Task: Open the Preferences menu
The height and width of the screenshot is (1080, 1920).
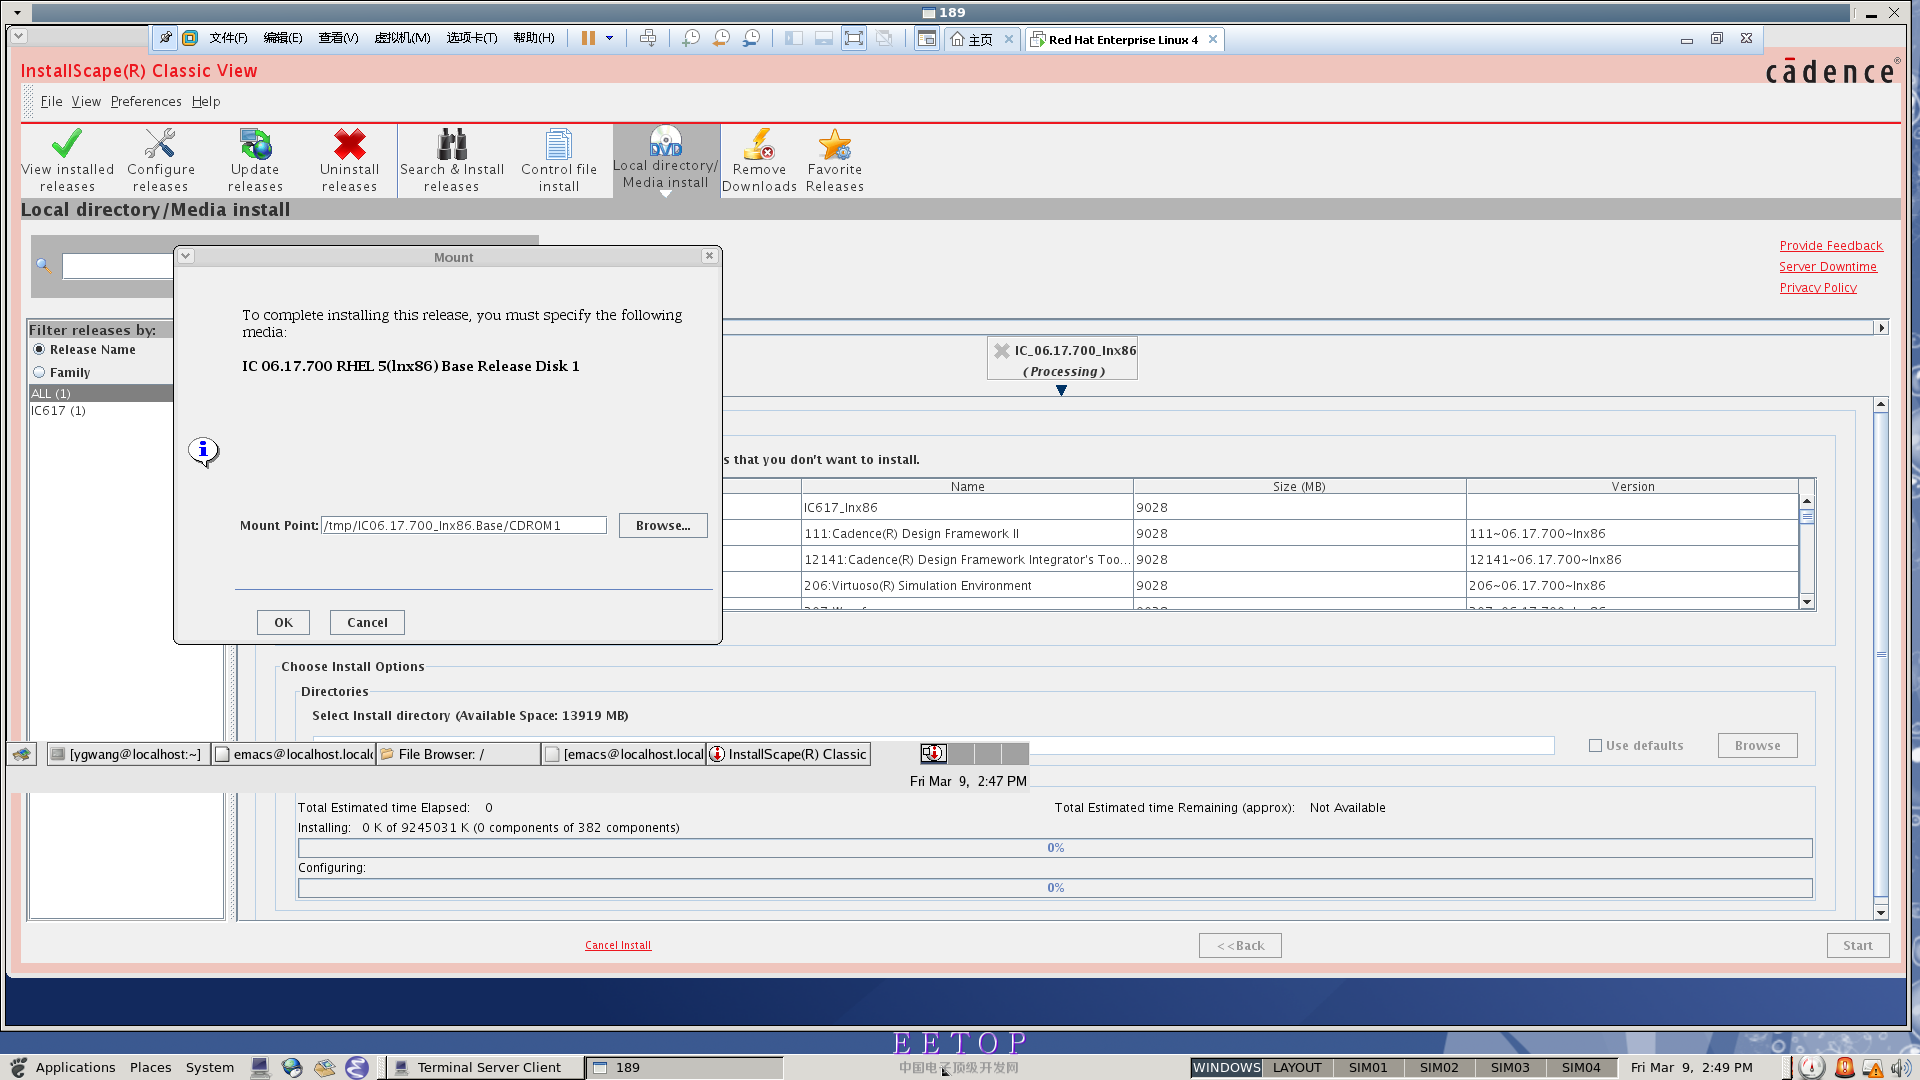Action: click(146, 101)
